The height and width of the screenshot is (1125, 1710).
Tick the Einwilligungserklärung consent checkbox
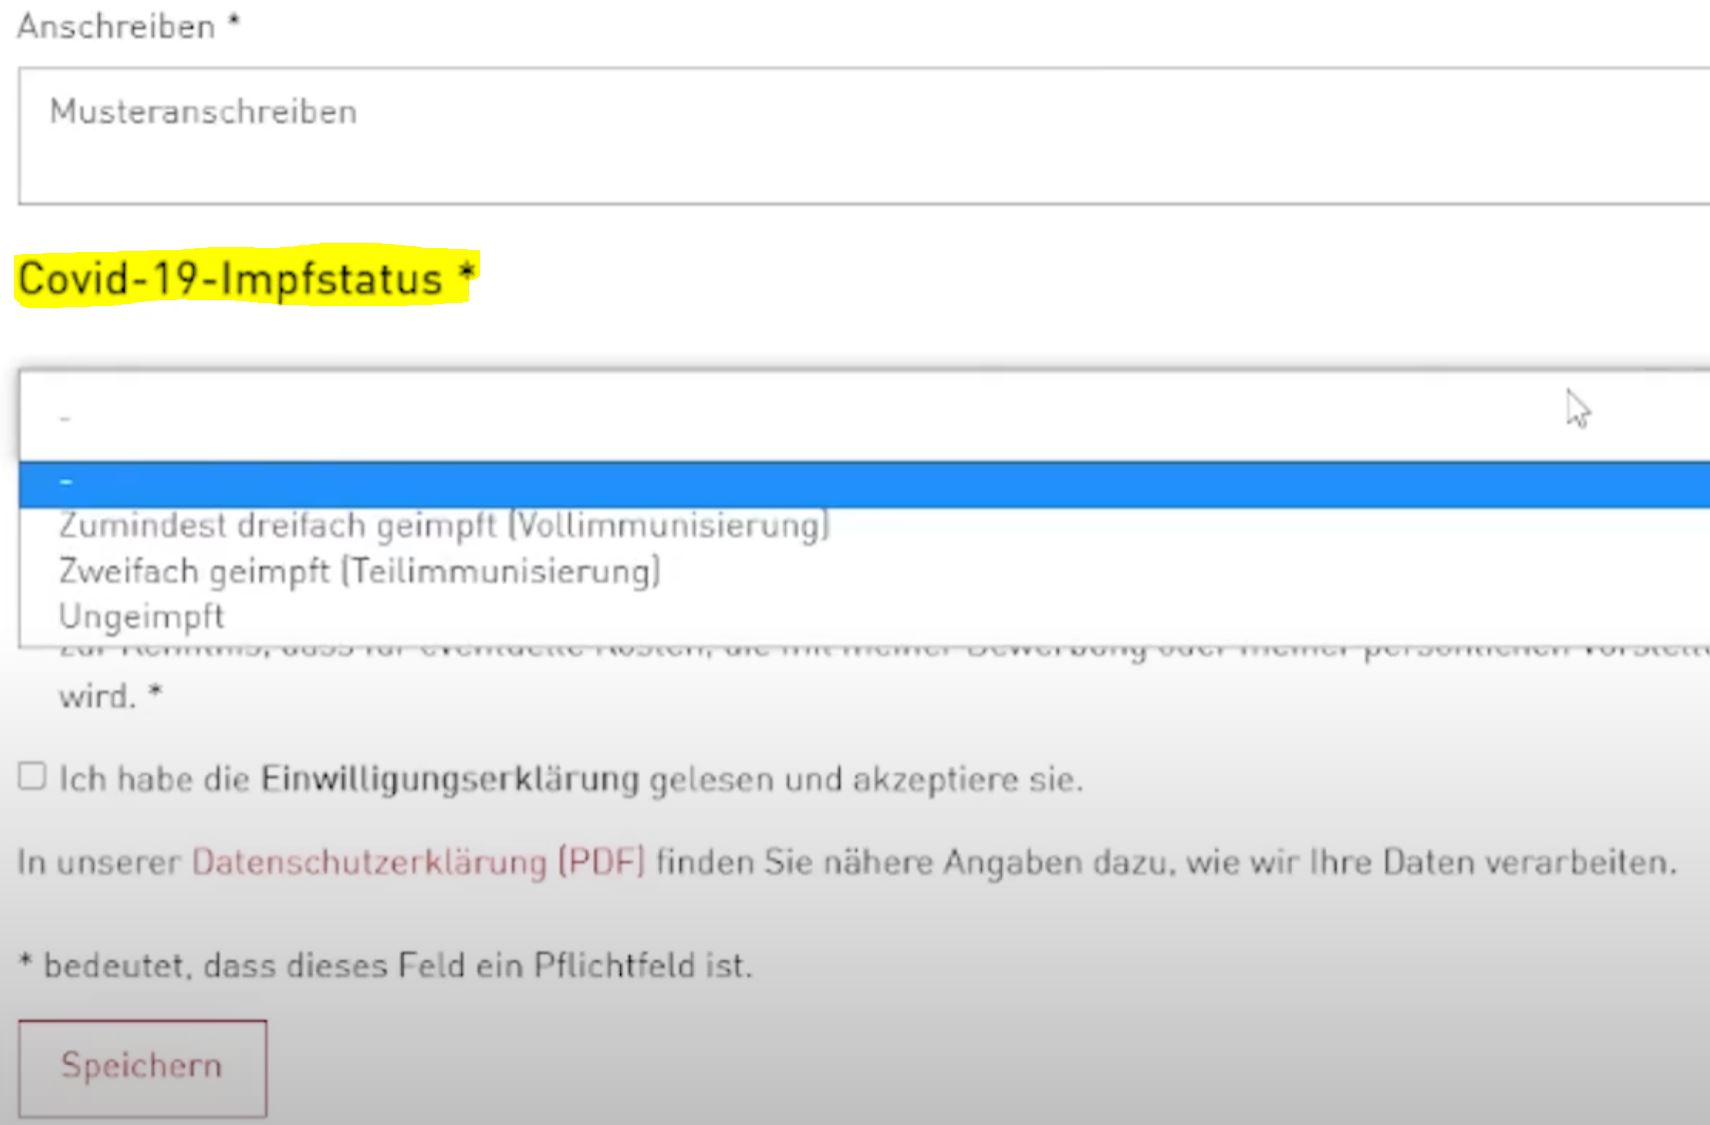coord(32,777)
